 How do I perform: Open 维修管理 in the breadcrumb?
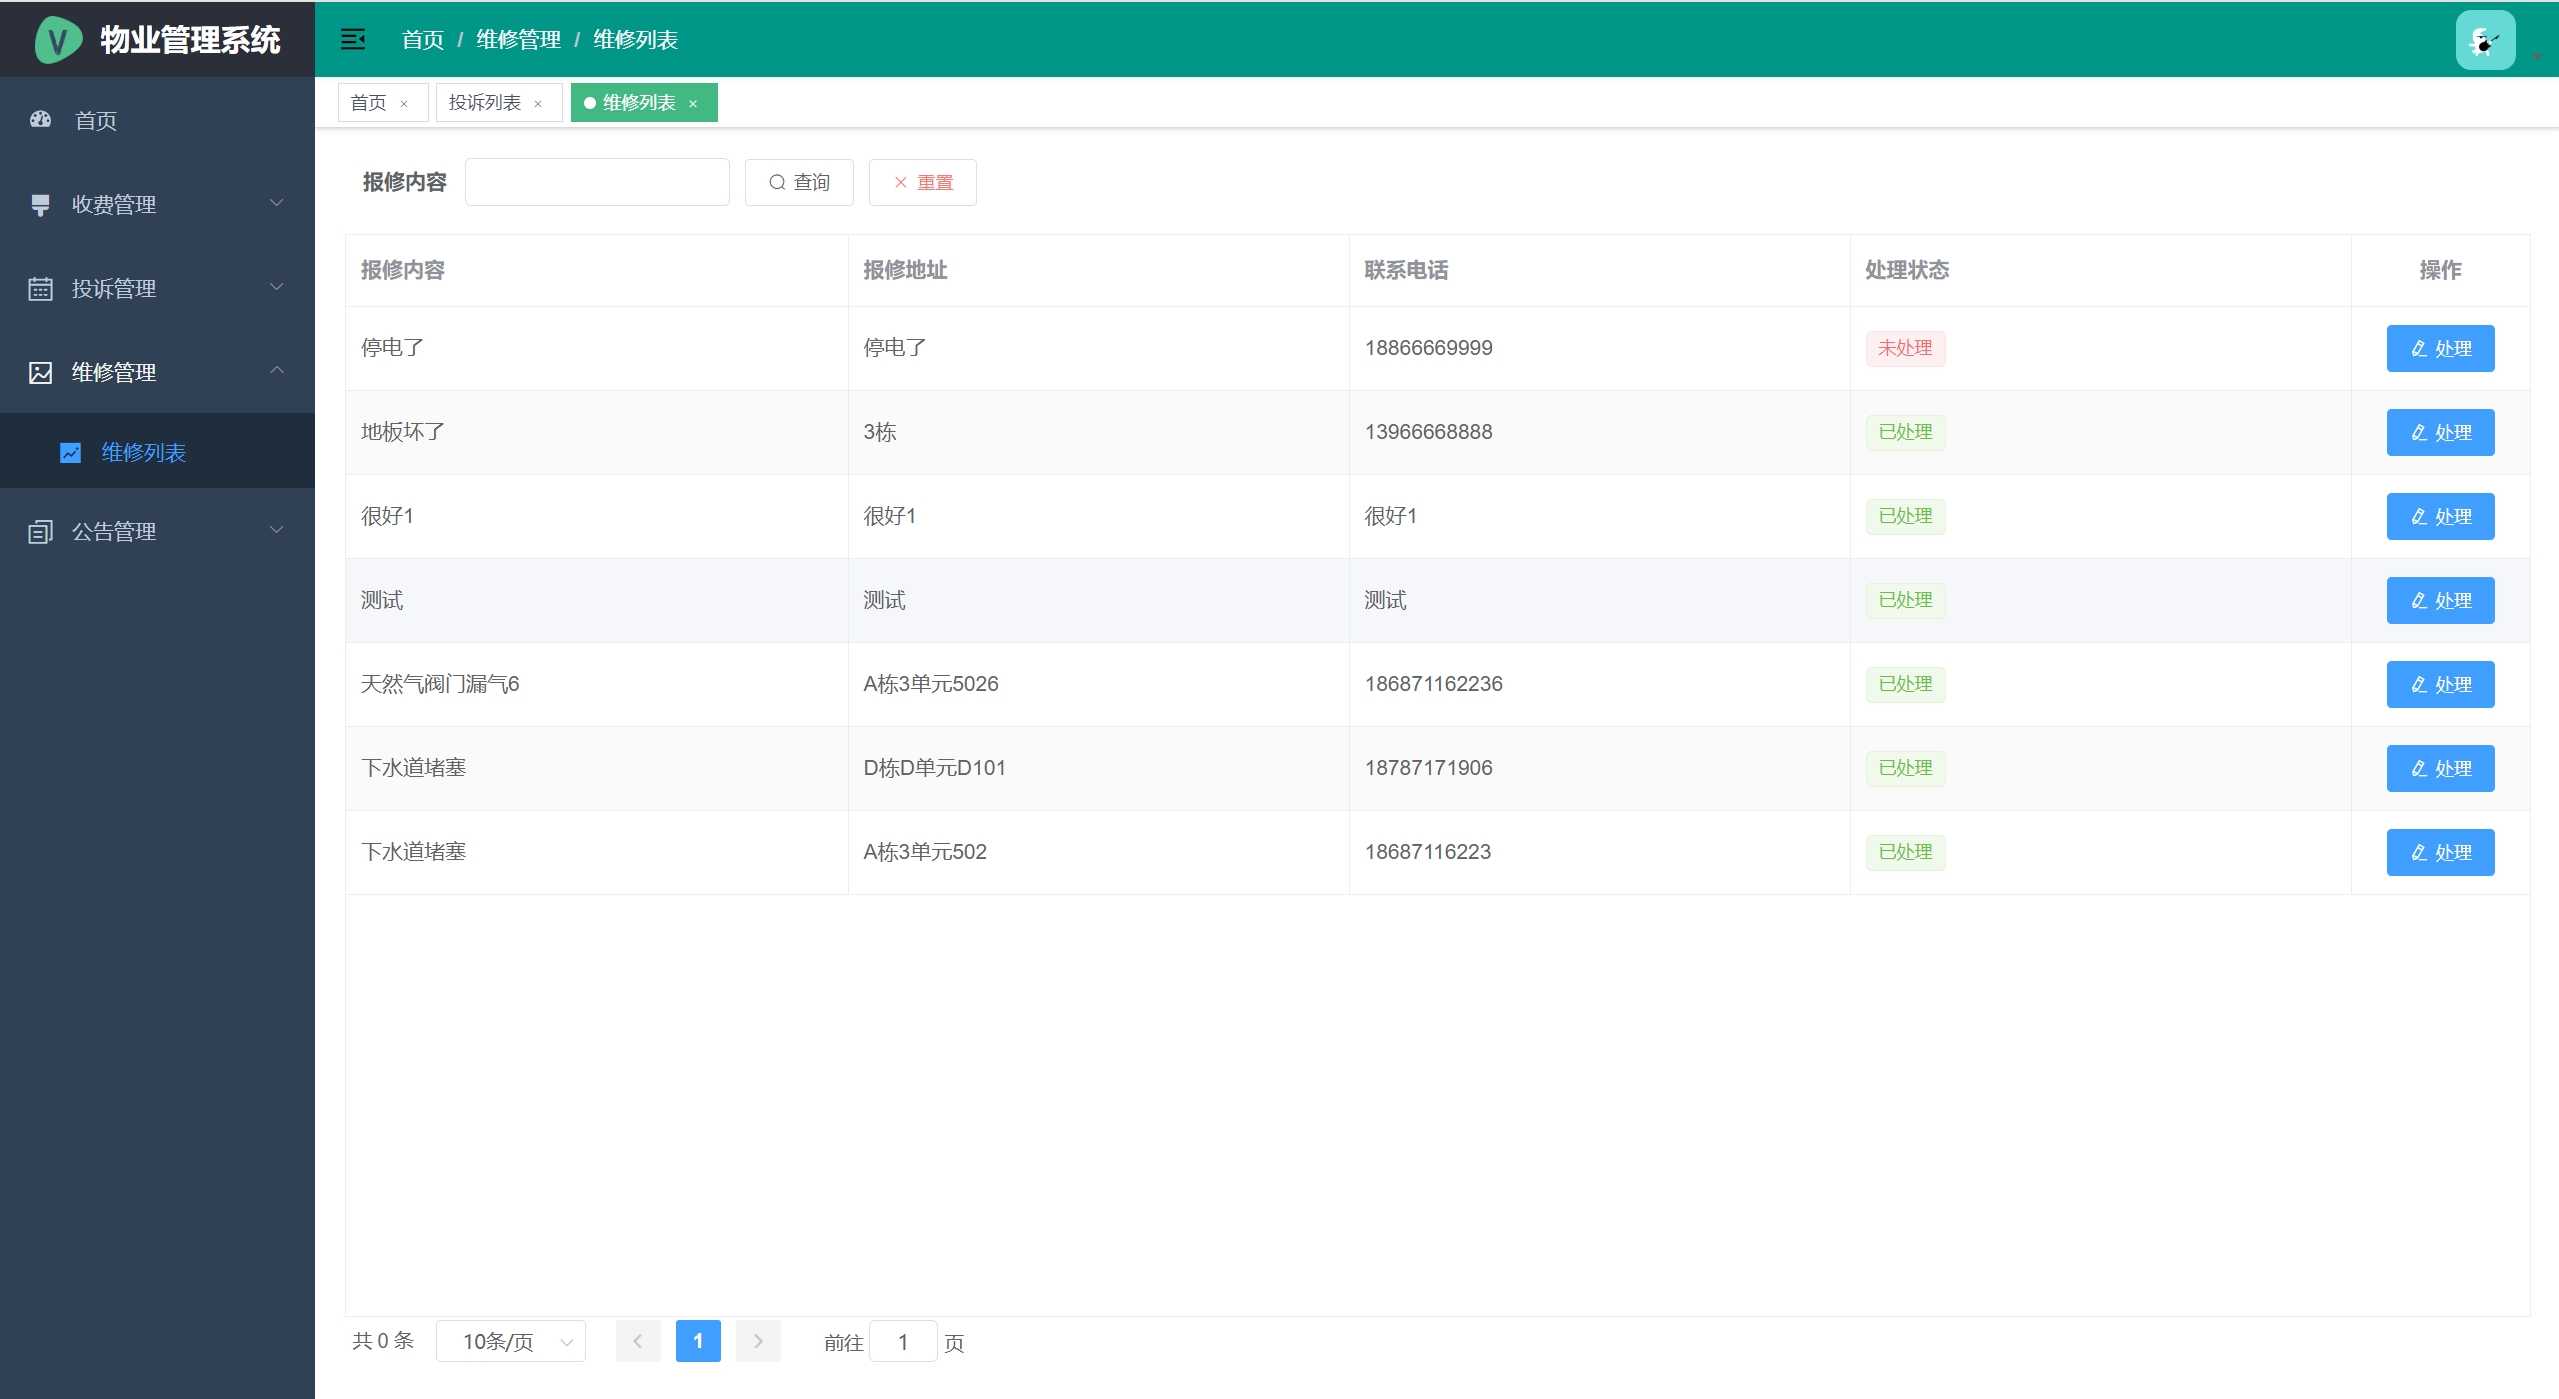(x=518, y=39)
